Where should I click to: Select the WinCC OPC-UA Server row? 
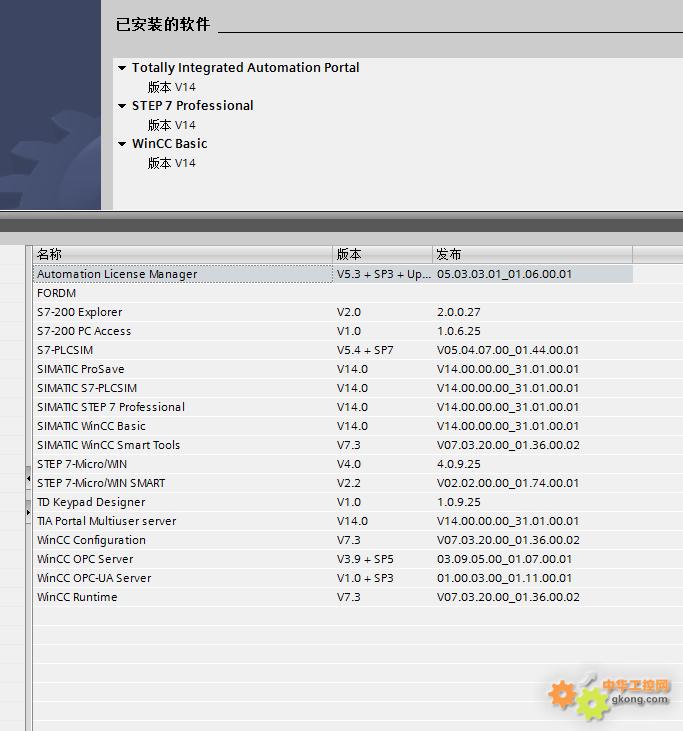(333, 578)
